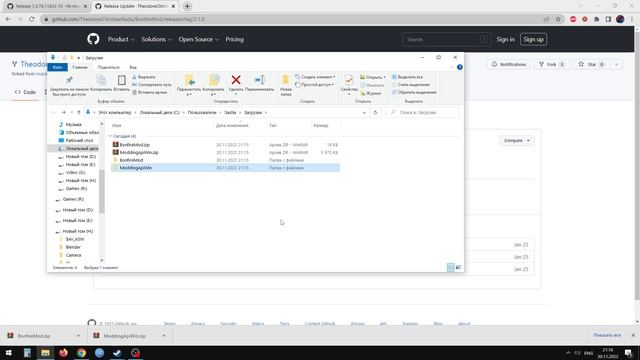
Task: Click the Notifications button on GitHub
Action: 509,64
